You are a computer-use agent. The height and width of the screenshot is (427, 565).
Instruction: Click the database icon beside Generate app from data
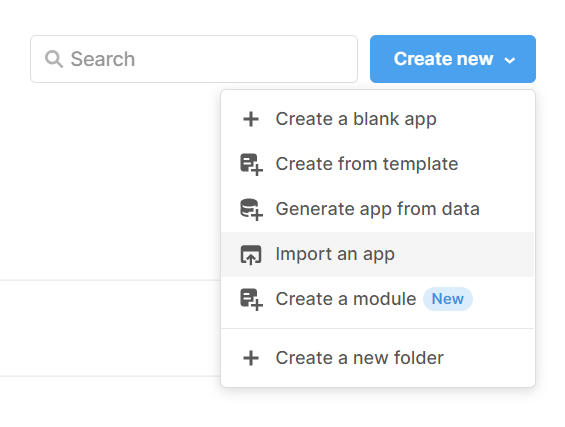tap(251, 210)
